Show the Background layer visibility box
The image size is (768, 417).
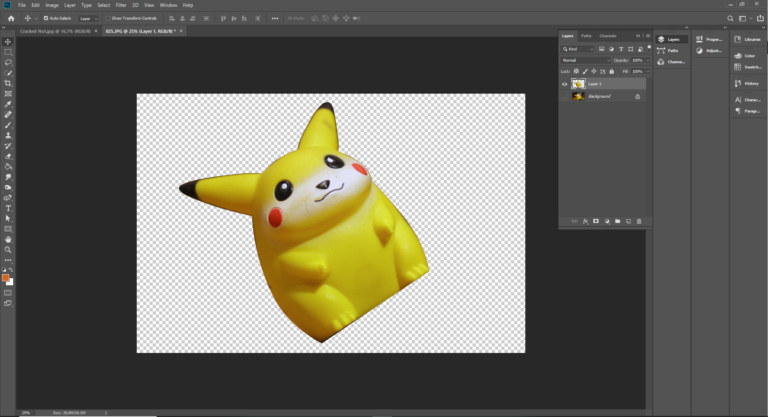click(x=564, y=97)
